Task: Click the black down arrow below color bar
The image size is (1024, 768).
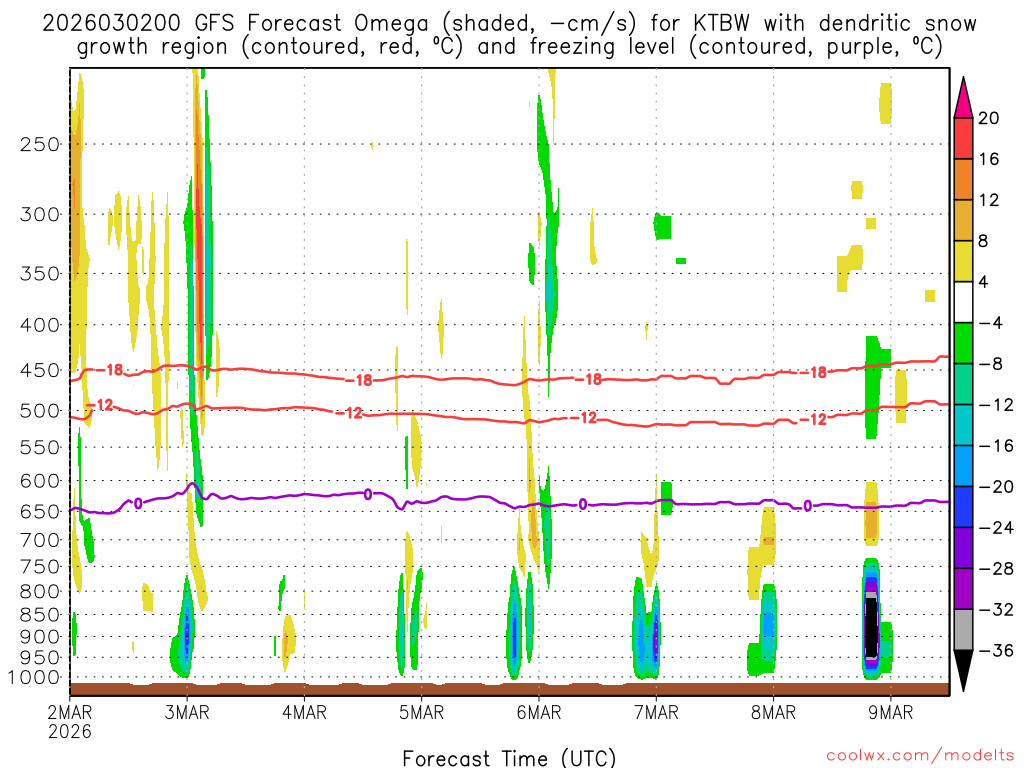Action: (963, 670)
